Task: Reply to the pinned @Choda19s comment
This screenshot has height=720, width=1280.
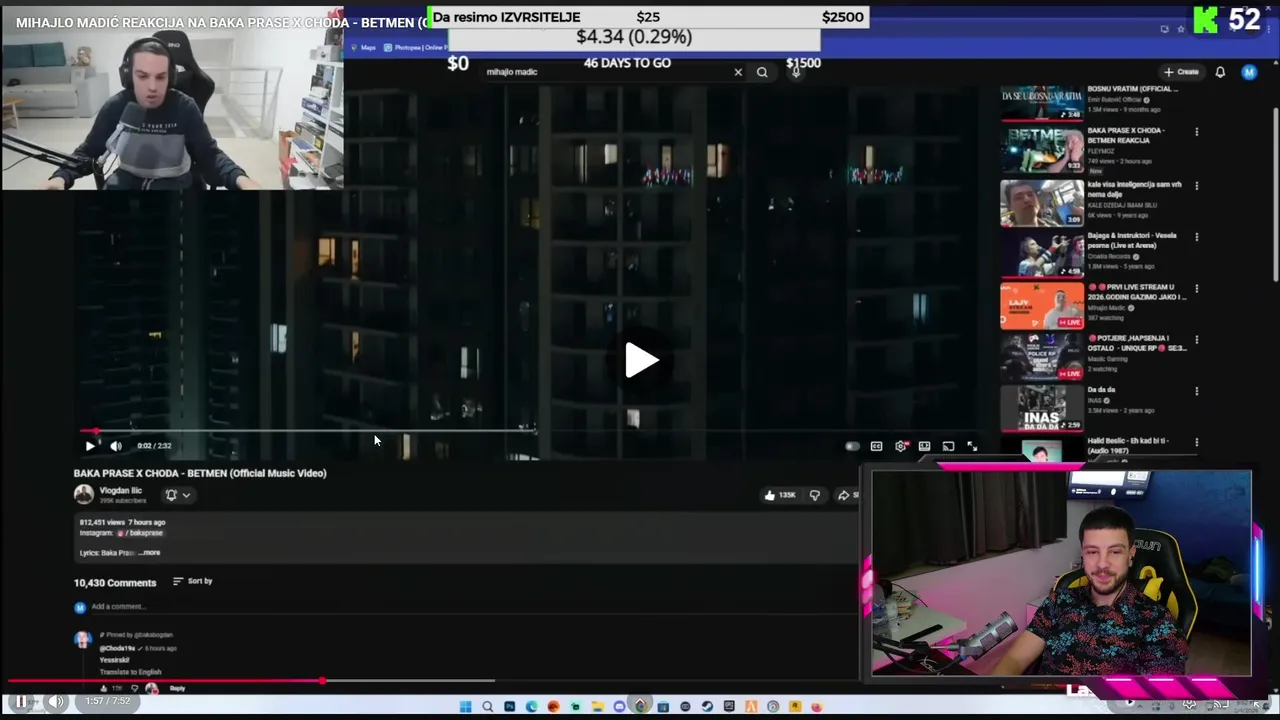Action: pos(177,688)
